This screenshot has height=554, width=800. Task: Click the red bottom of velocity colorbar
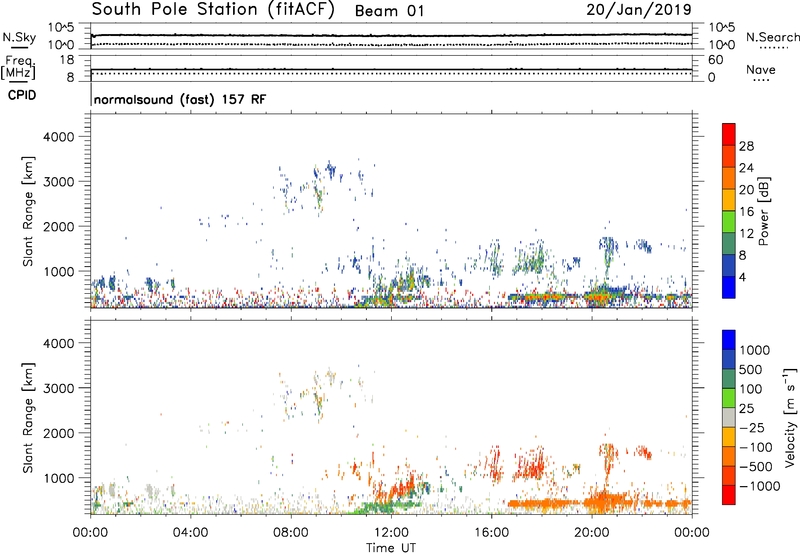coord(729,495)
